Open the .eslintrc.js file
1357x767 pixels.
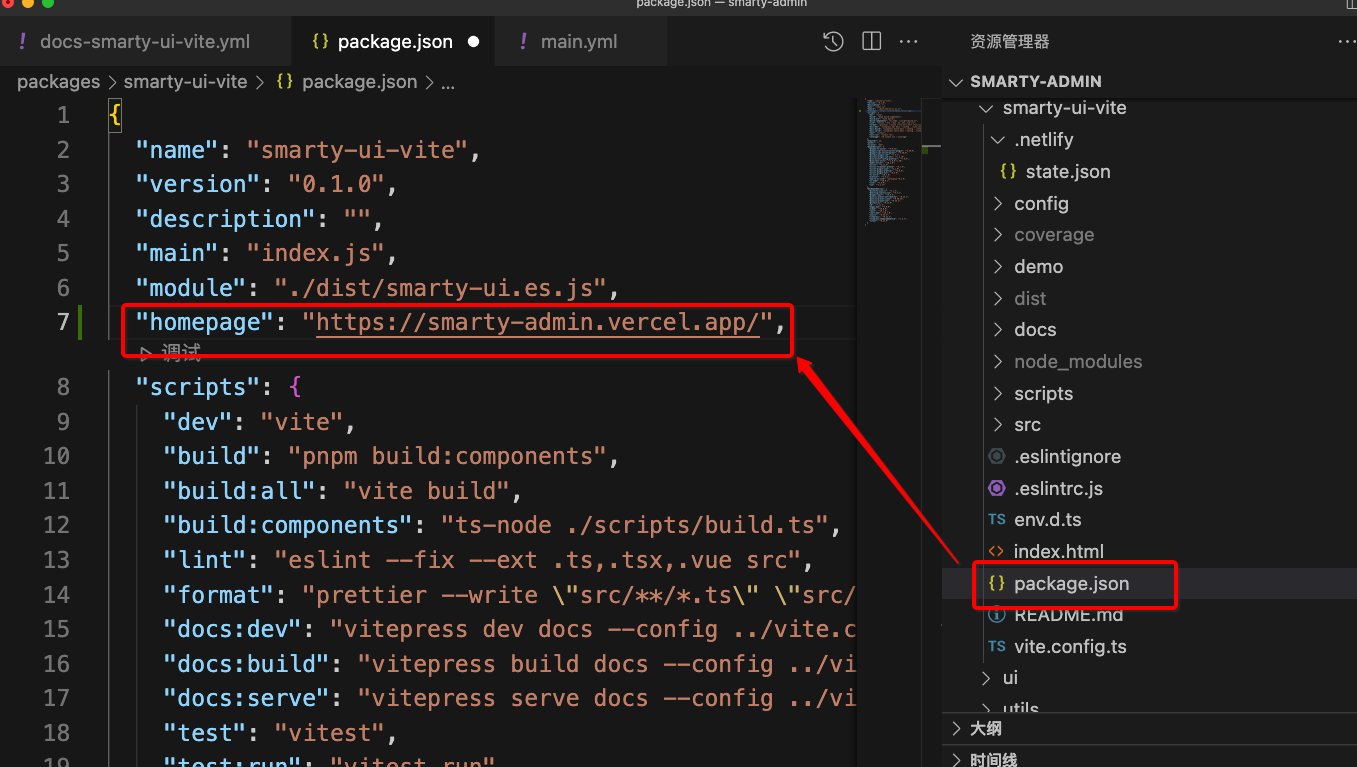click(x=1058, y=489)
